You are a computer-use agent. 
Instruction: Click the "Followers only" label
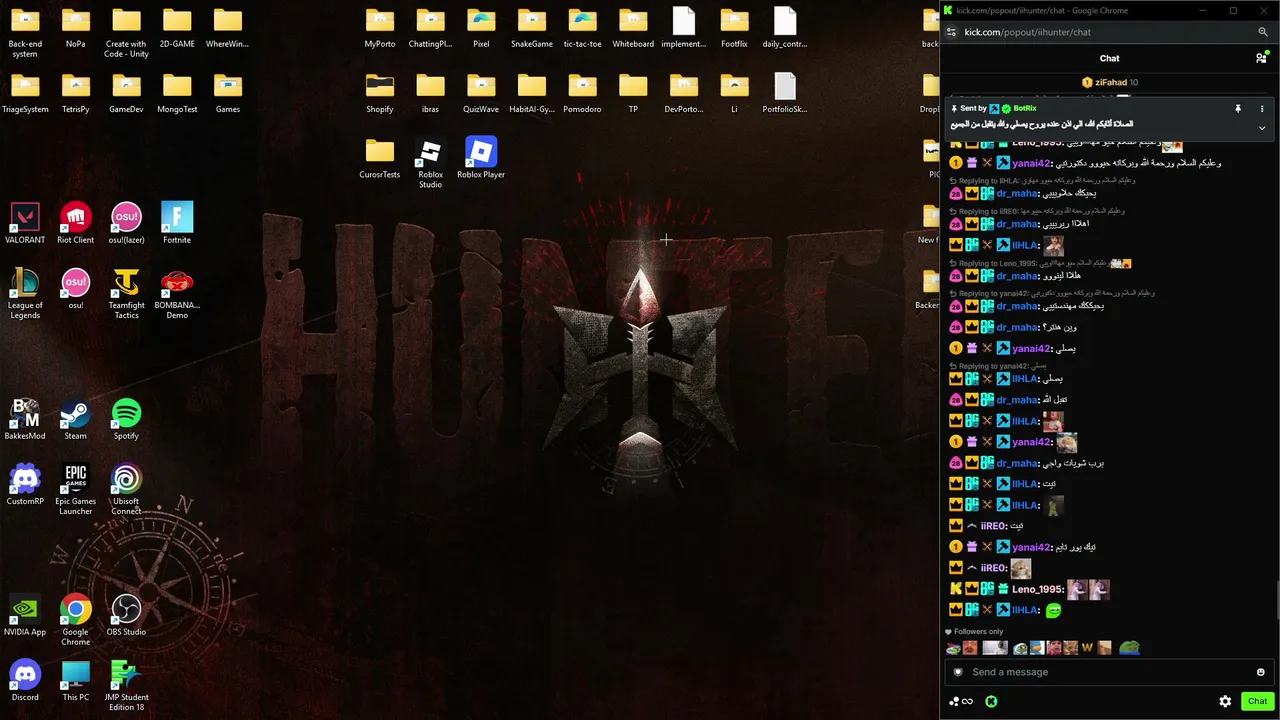pyautogui.click(x=978, y=631)
